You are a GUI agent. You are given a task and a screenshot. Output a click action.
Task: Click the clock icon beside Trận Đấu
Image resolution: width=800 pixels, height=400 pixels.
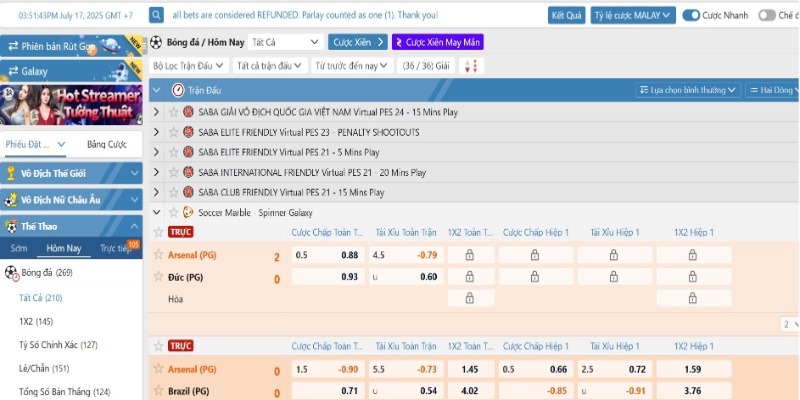click(178, 90)
